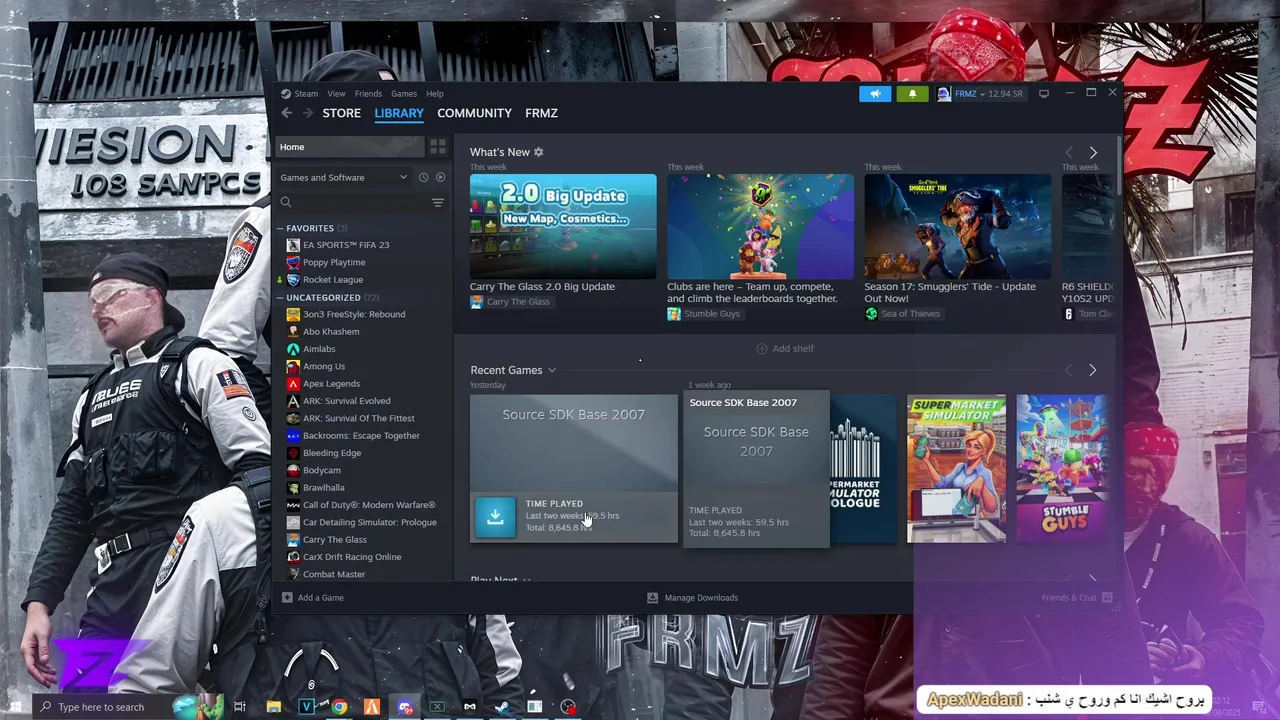Open the Games and Software dropdown
Screen dimensions: 1280x720
click(x=343, y=177)
